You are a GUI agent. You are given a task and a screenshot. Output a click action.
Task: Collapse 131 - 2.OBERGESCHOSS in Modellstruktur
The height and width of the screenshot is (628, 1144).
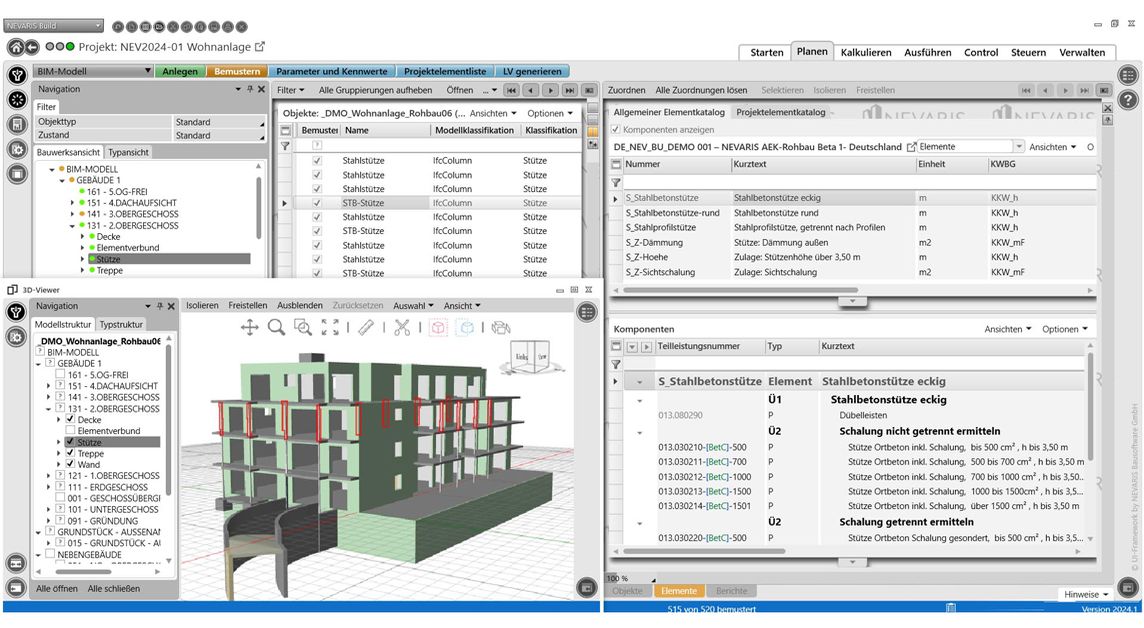coord(49,408)
